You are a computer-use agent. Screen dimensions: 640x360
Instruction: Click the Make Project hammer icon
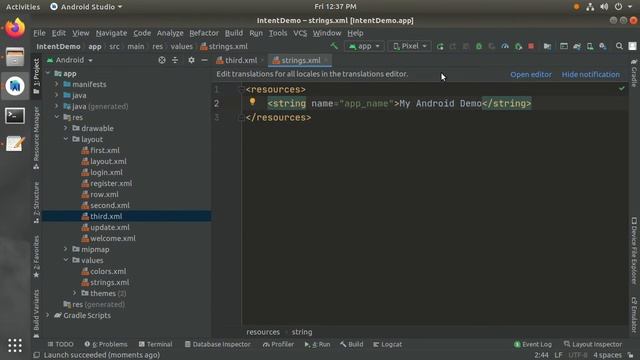334,46
